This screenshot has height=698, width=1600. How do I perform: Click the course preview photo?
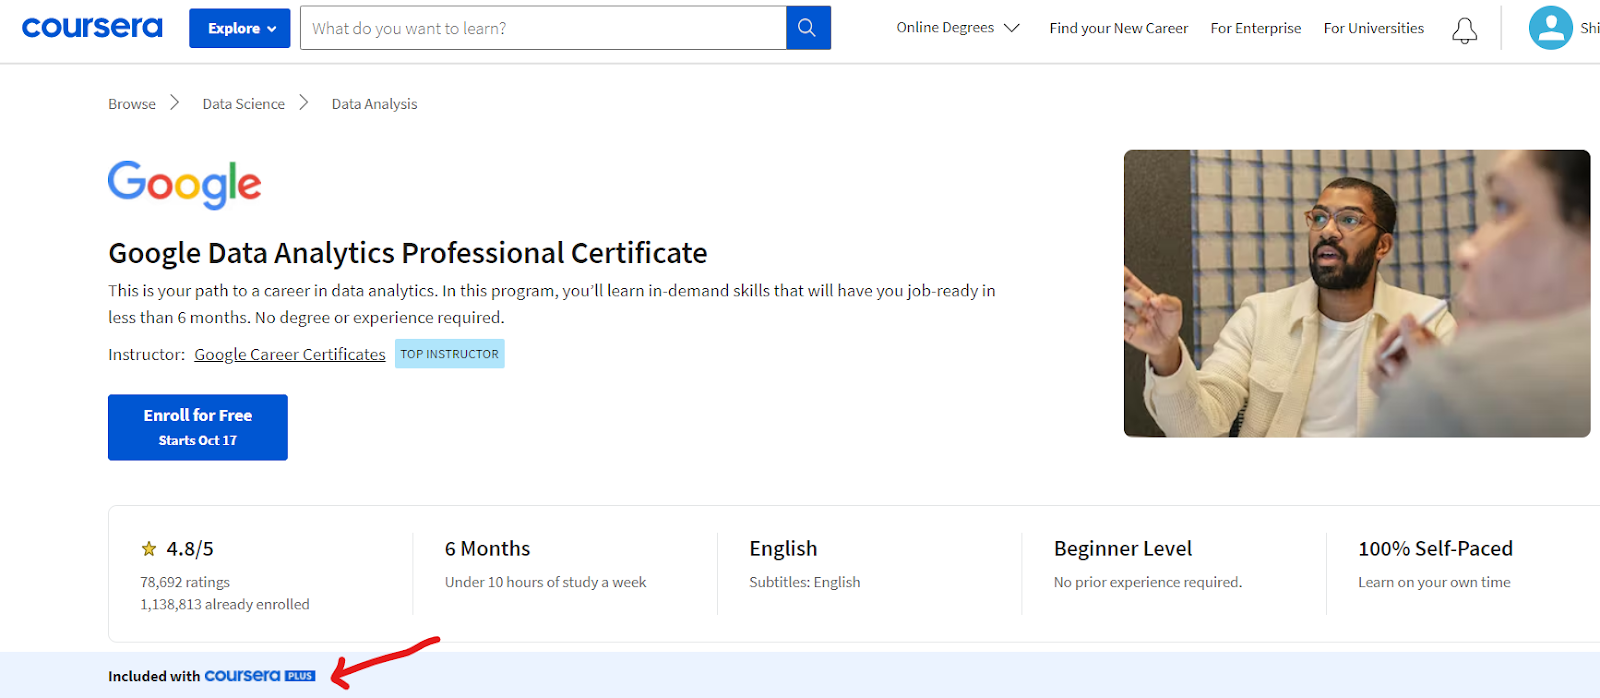pos(1357,293)
